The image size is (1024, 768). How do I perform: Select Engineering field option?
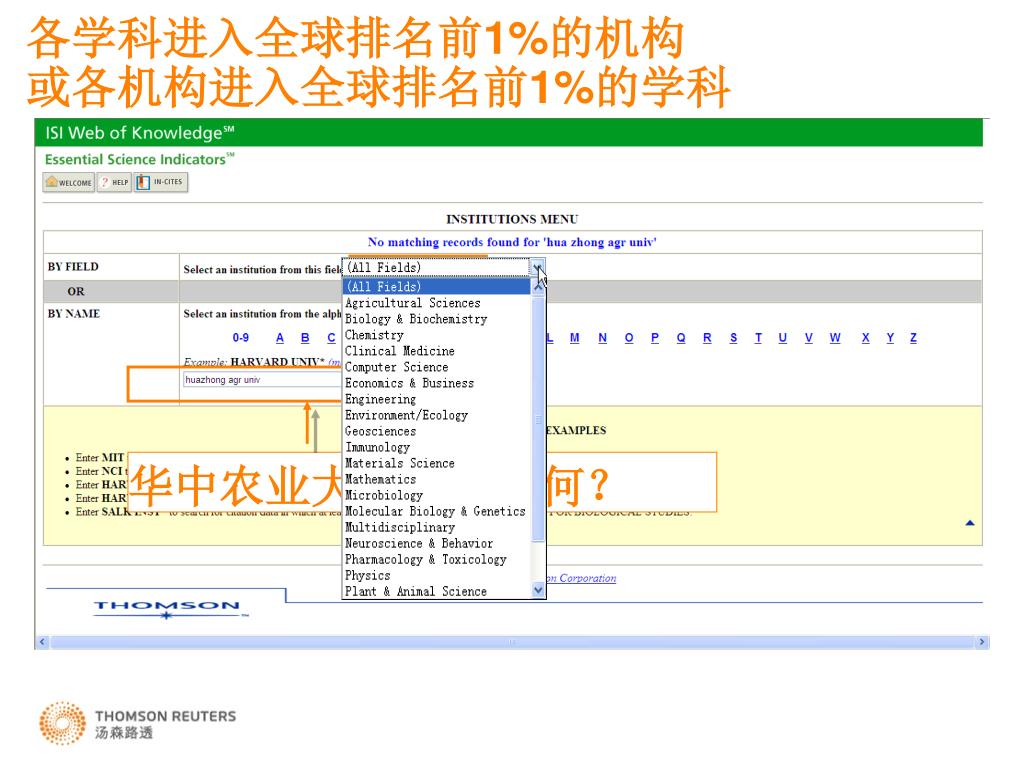(380, 399)
